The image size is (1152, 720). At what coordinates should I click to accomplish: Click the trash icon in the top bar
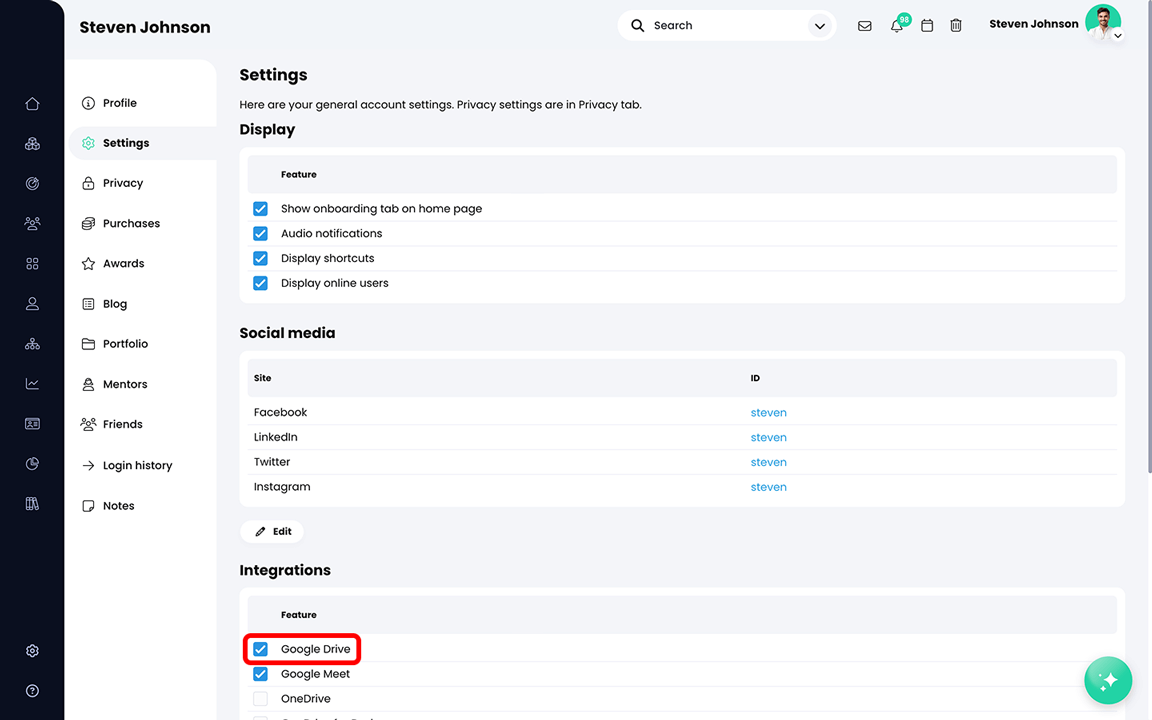[955, 25]
